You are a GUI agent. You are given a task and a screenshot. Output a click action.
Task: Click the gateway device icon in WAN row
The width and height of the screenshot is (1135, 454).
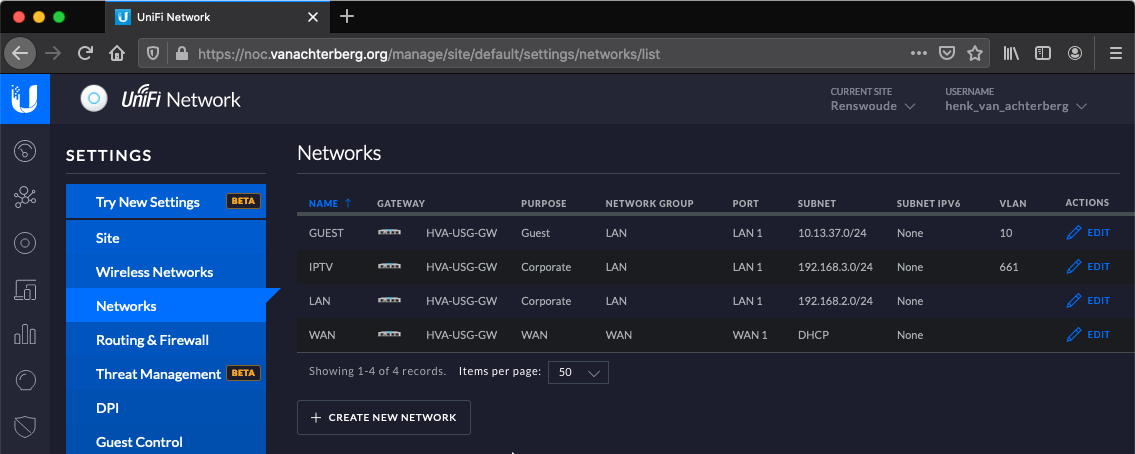pos(389,335)
